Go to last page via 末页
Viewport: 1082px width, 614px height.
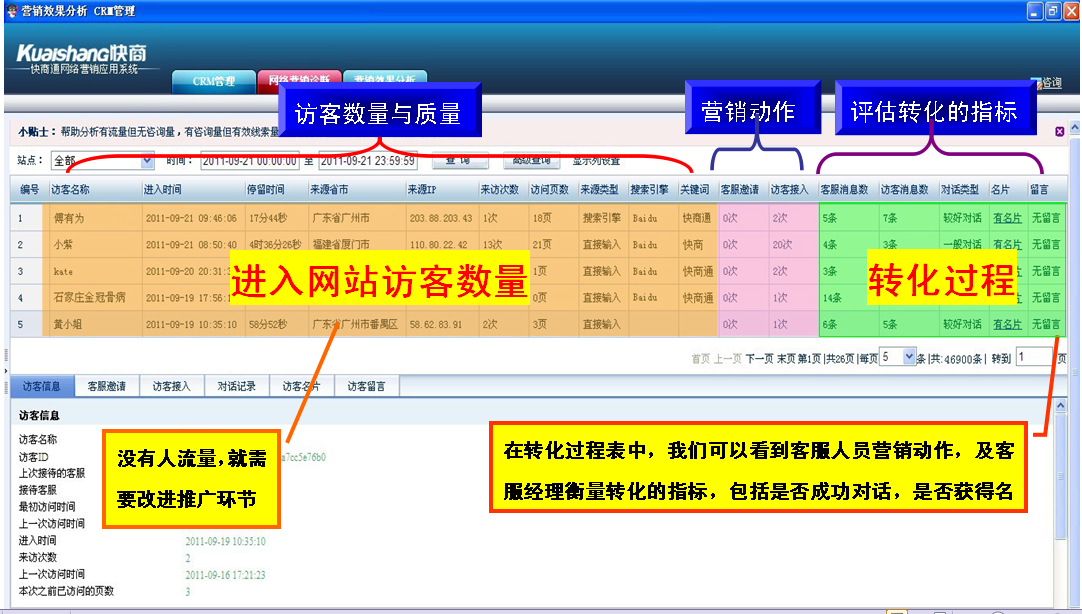click(x=786, y=358)
